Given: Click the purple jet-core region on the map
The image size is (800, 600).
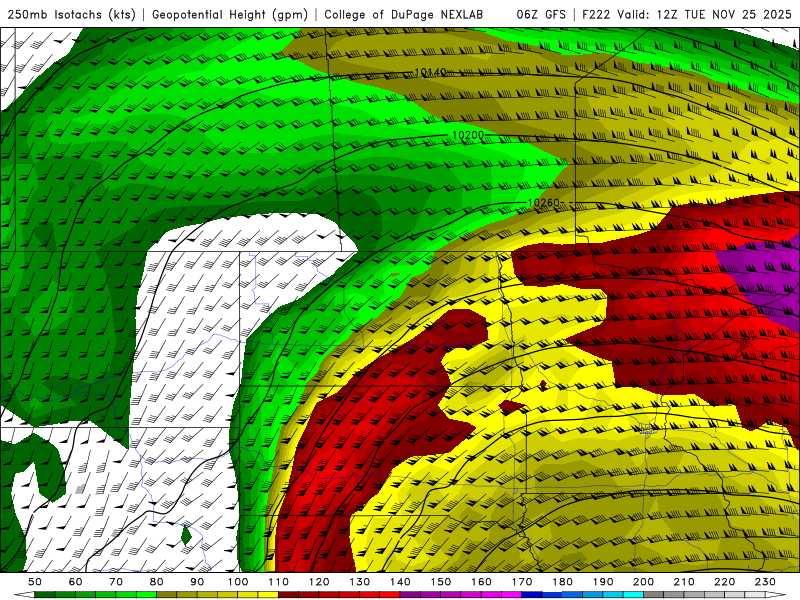Looking at the screenshot, I should click(765, 276).
